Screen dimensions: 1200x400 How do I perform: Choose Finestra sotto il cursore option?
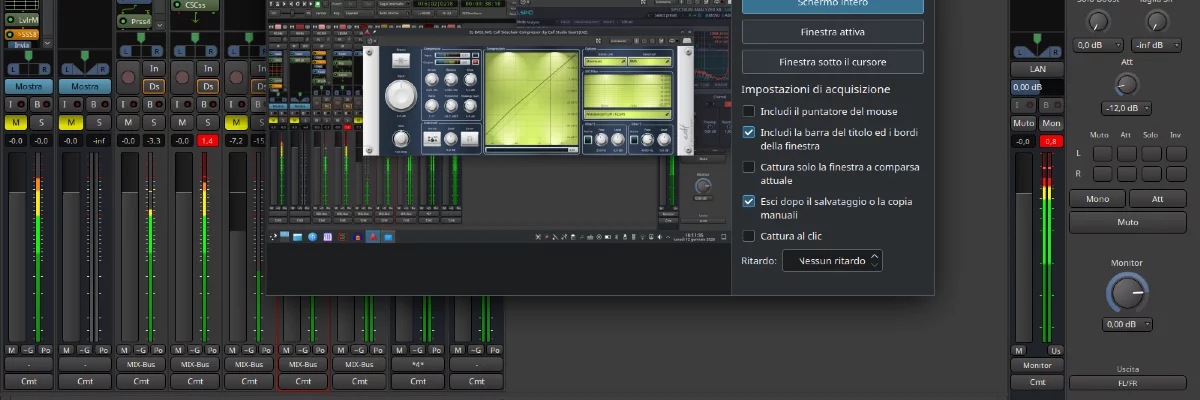(832, 62)
